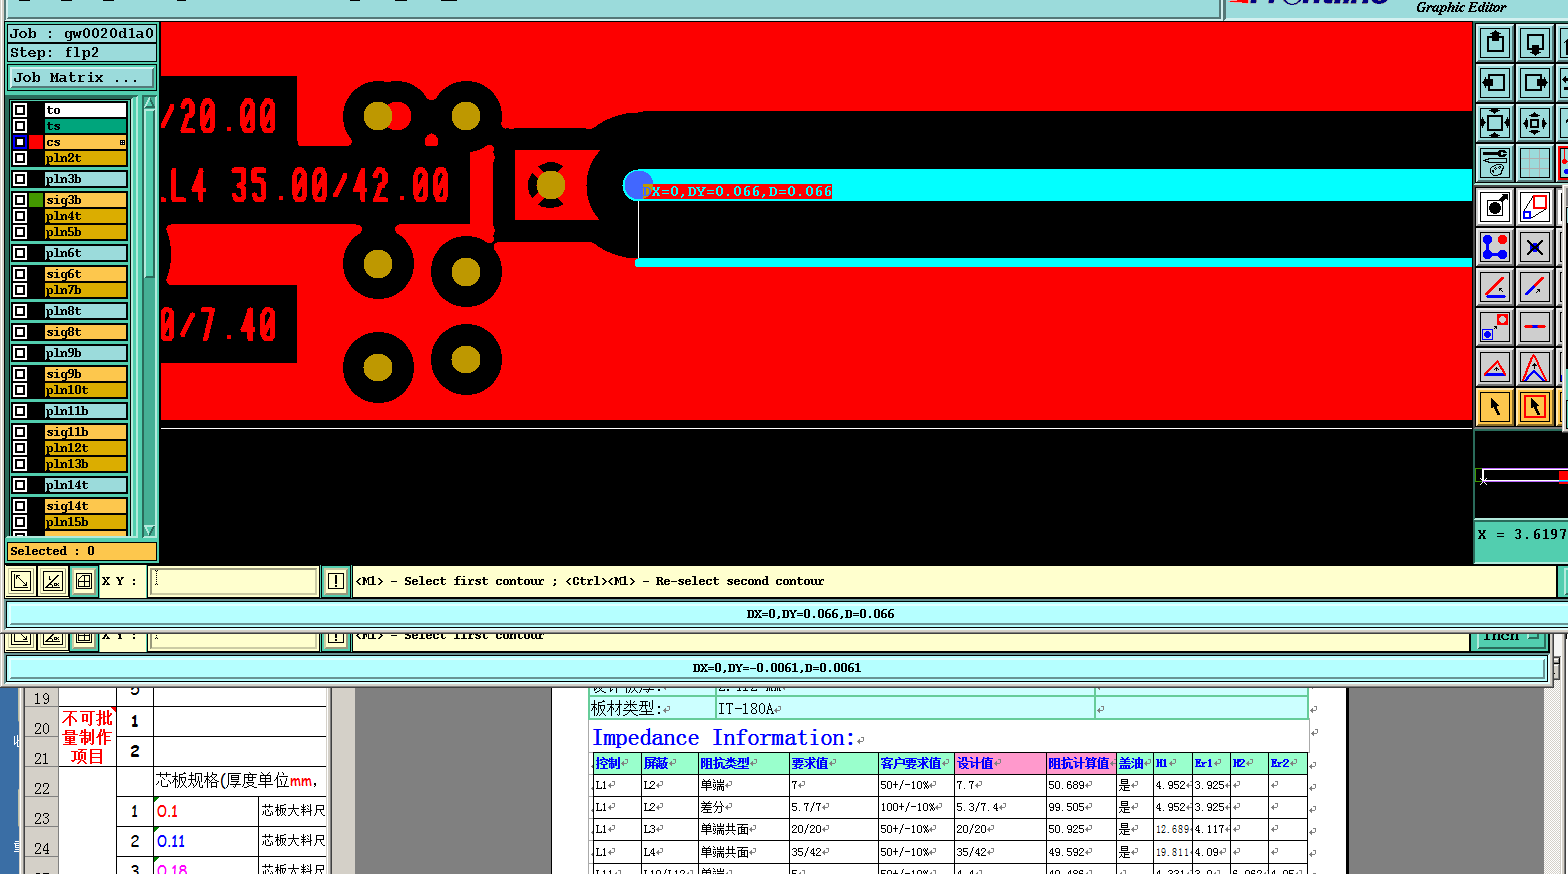Select the framed arrow area-select tool
The height and width of the screenshot is (874, 1568).
pos(1535,407)
